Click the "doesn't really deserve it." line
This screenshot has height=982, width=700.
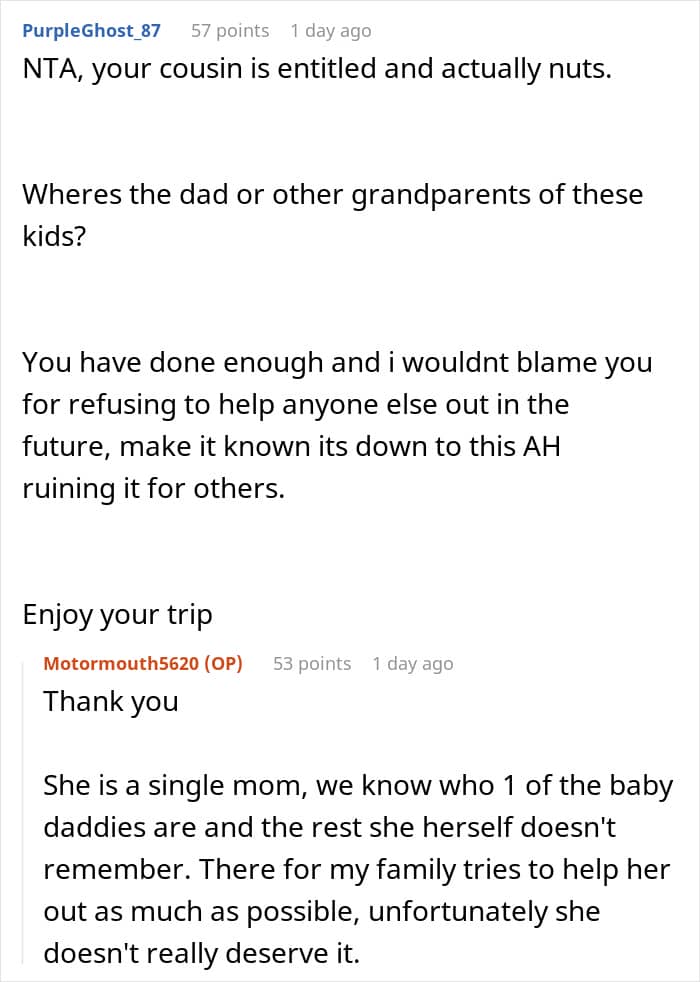point(201,954)
